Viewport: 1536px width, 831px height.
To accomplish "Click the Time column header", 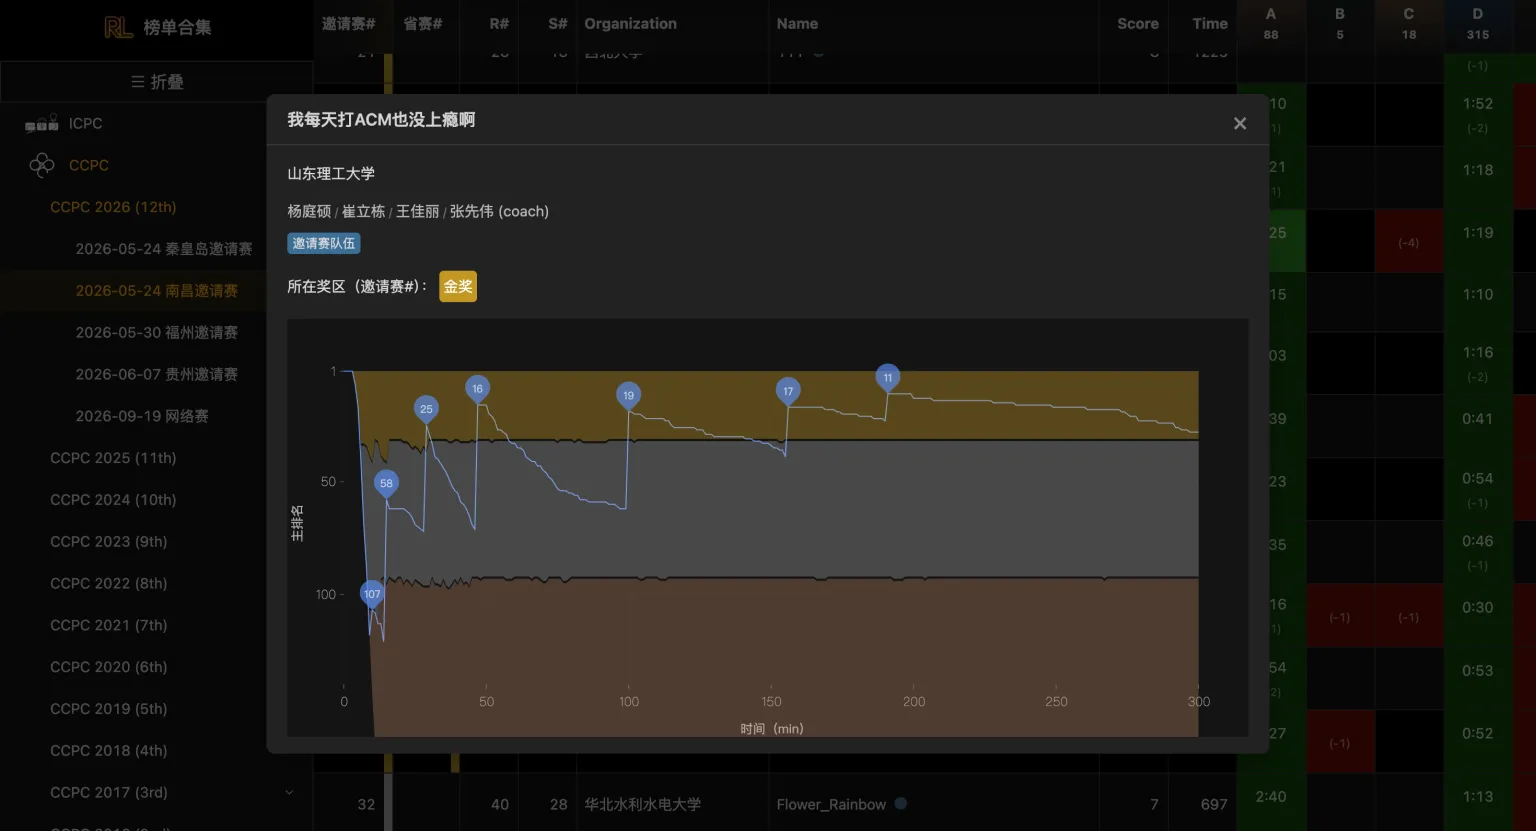I will tap(1210, 24).
